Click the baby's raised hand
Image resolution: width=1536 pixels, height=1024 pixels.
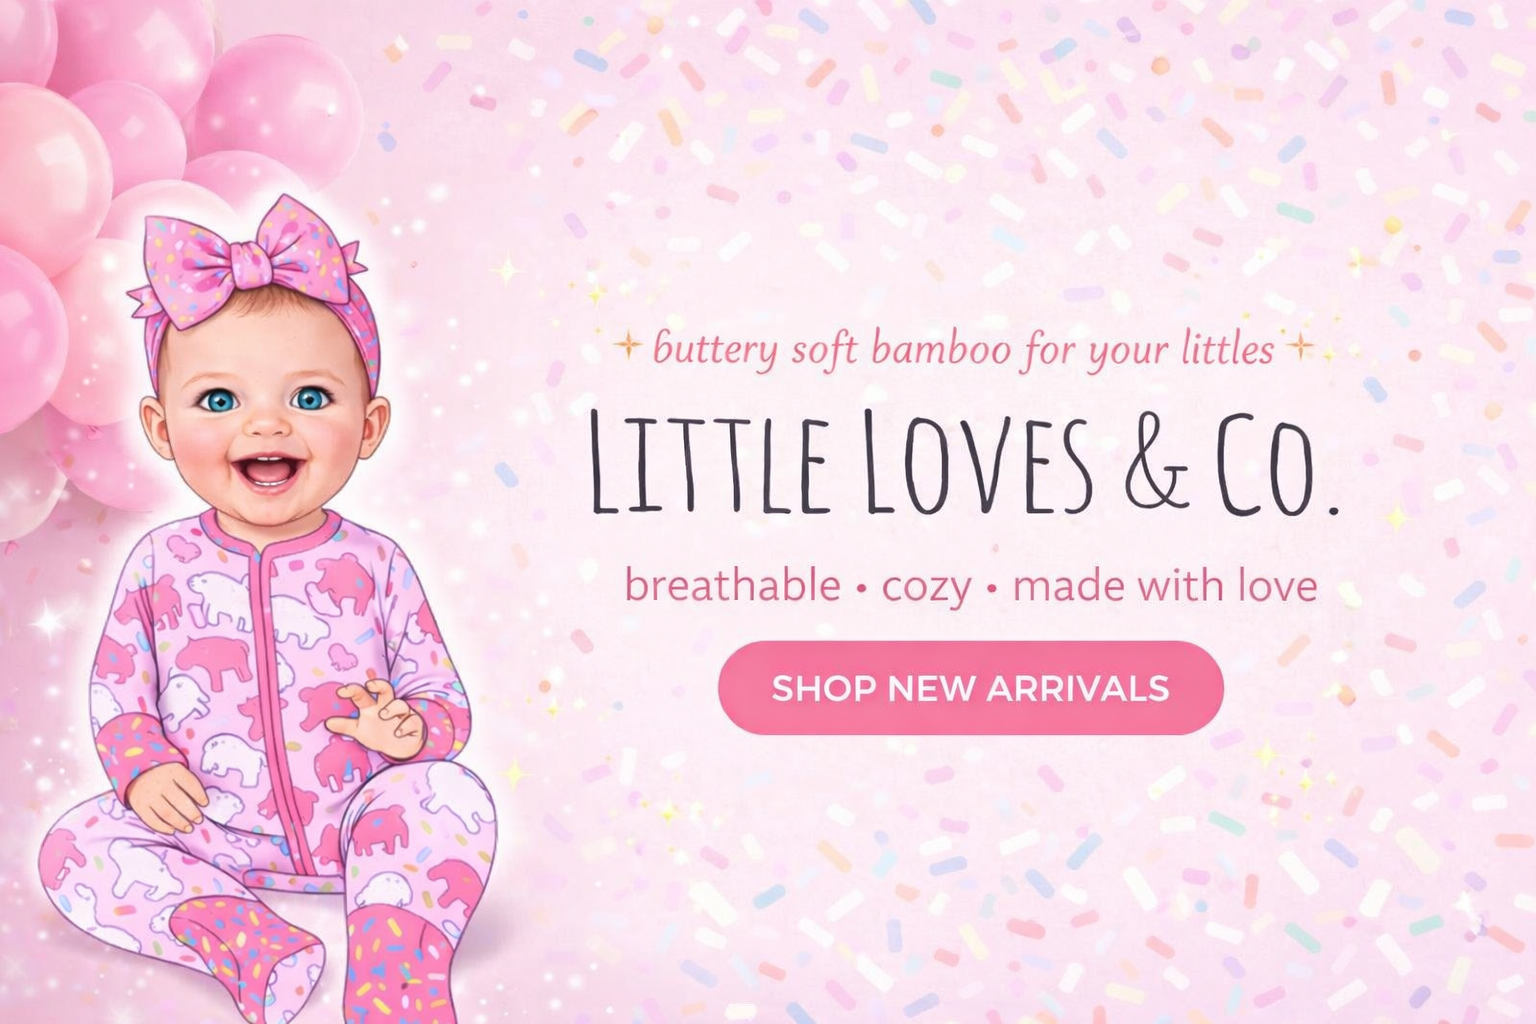click(385, 719)
